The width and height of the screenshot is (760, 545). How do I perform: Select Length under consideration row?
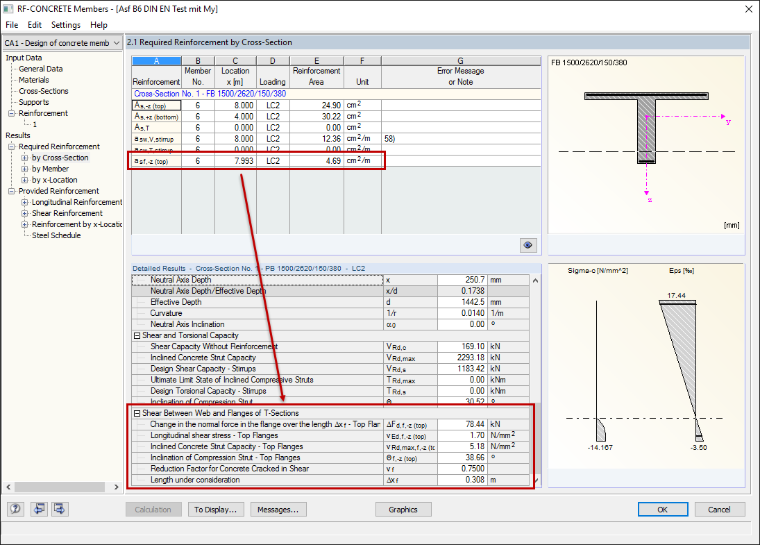(x=331, y=480)
